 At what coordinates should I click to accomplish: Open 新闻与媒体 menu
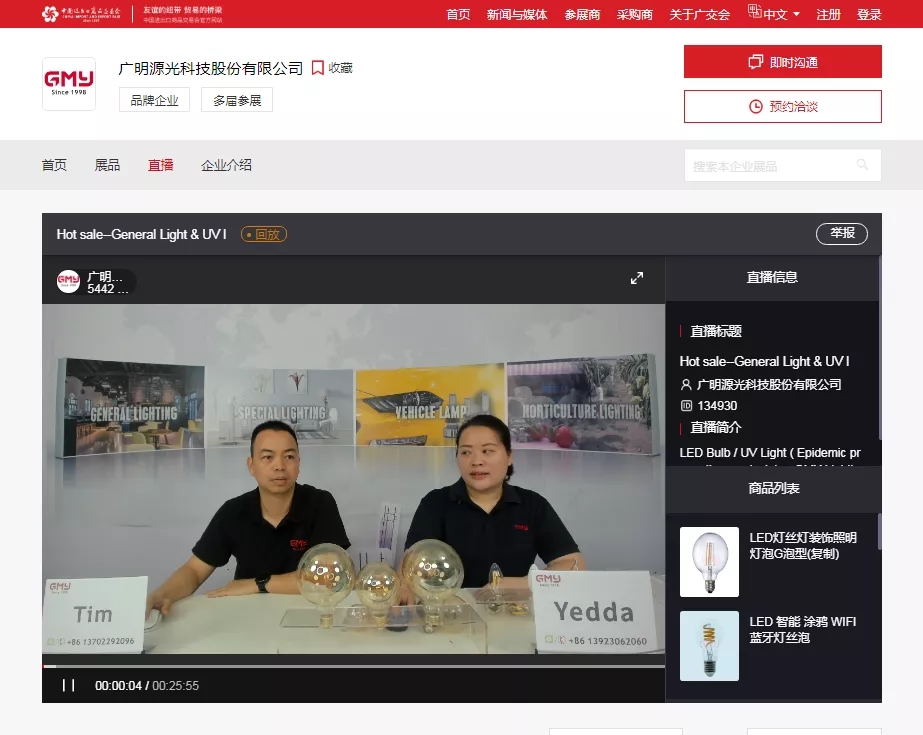point(517,14)
